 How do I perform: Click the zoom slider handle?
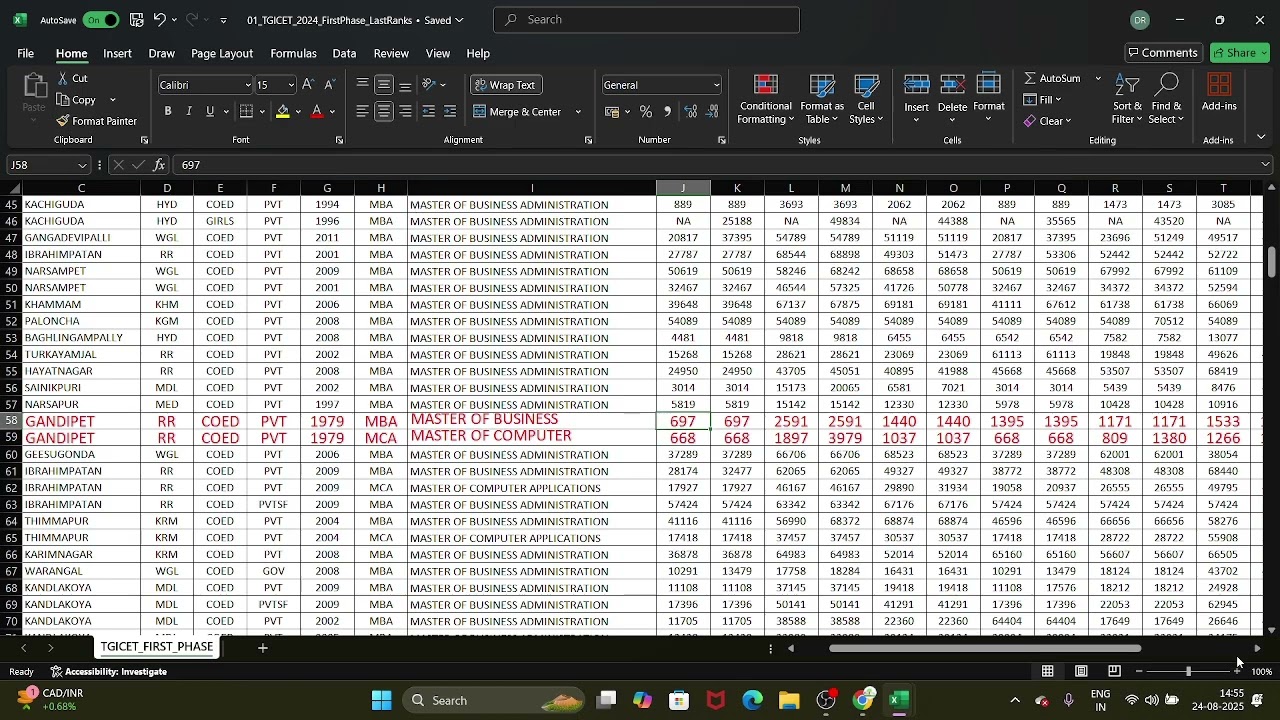pyautogui.click(x=1188, y=672)
